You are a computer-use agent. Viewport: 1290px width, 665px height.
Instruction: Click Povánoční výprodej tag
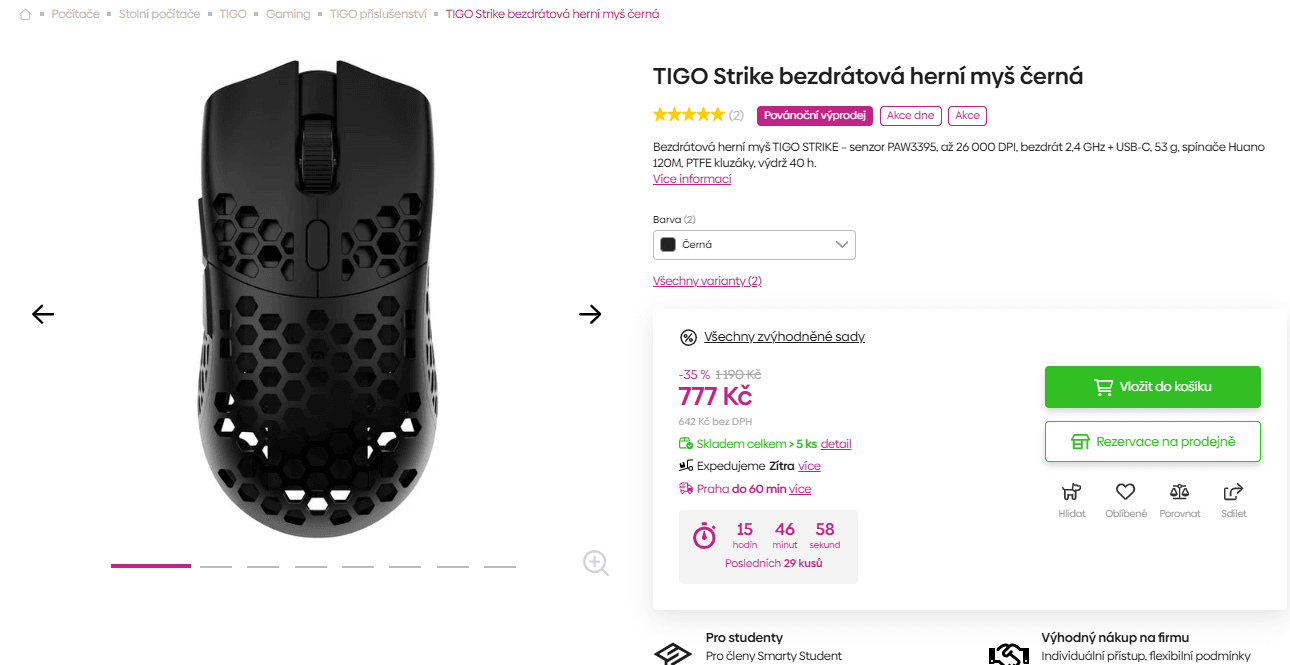[x=815, y=116]
